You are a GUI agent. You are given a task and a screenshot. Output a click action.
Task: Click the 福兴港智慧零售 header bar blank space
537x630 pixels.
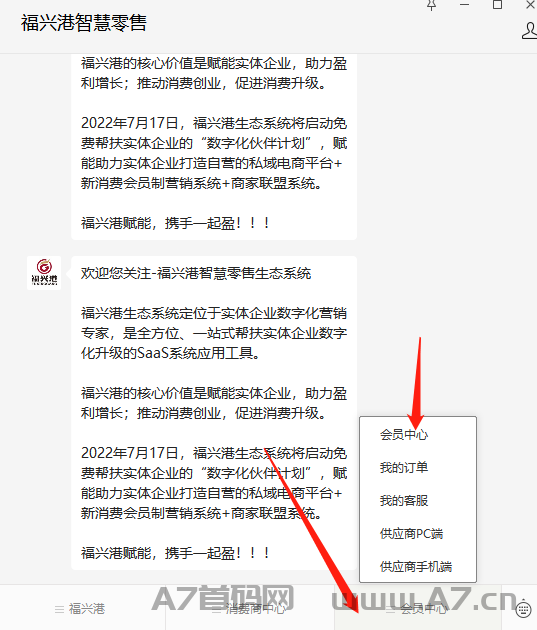click(x=281, y=26)
